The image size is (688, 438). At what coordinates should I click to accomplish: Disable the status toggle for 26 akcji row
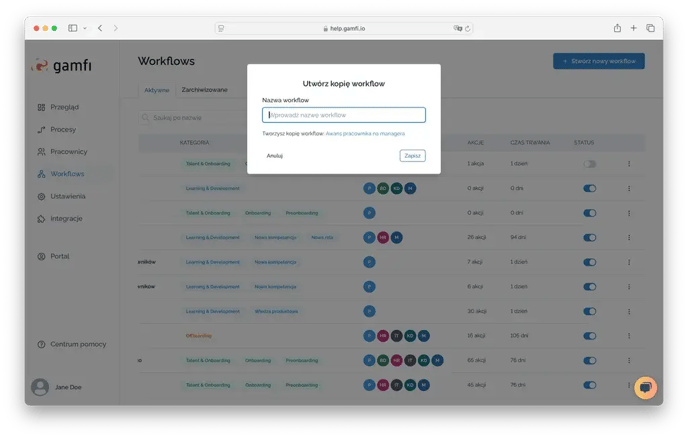point(590,237)
